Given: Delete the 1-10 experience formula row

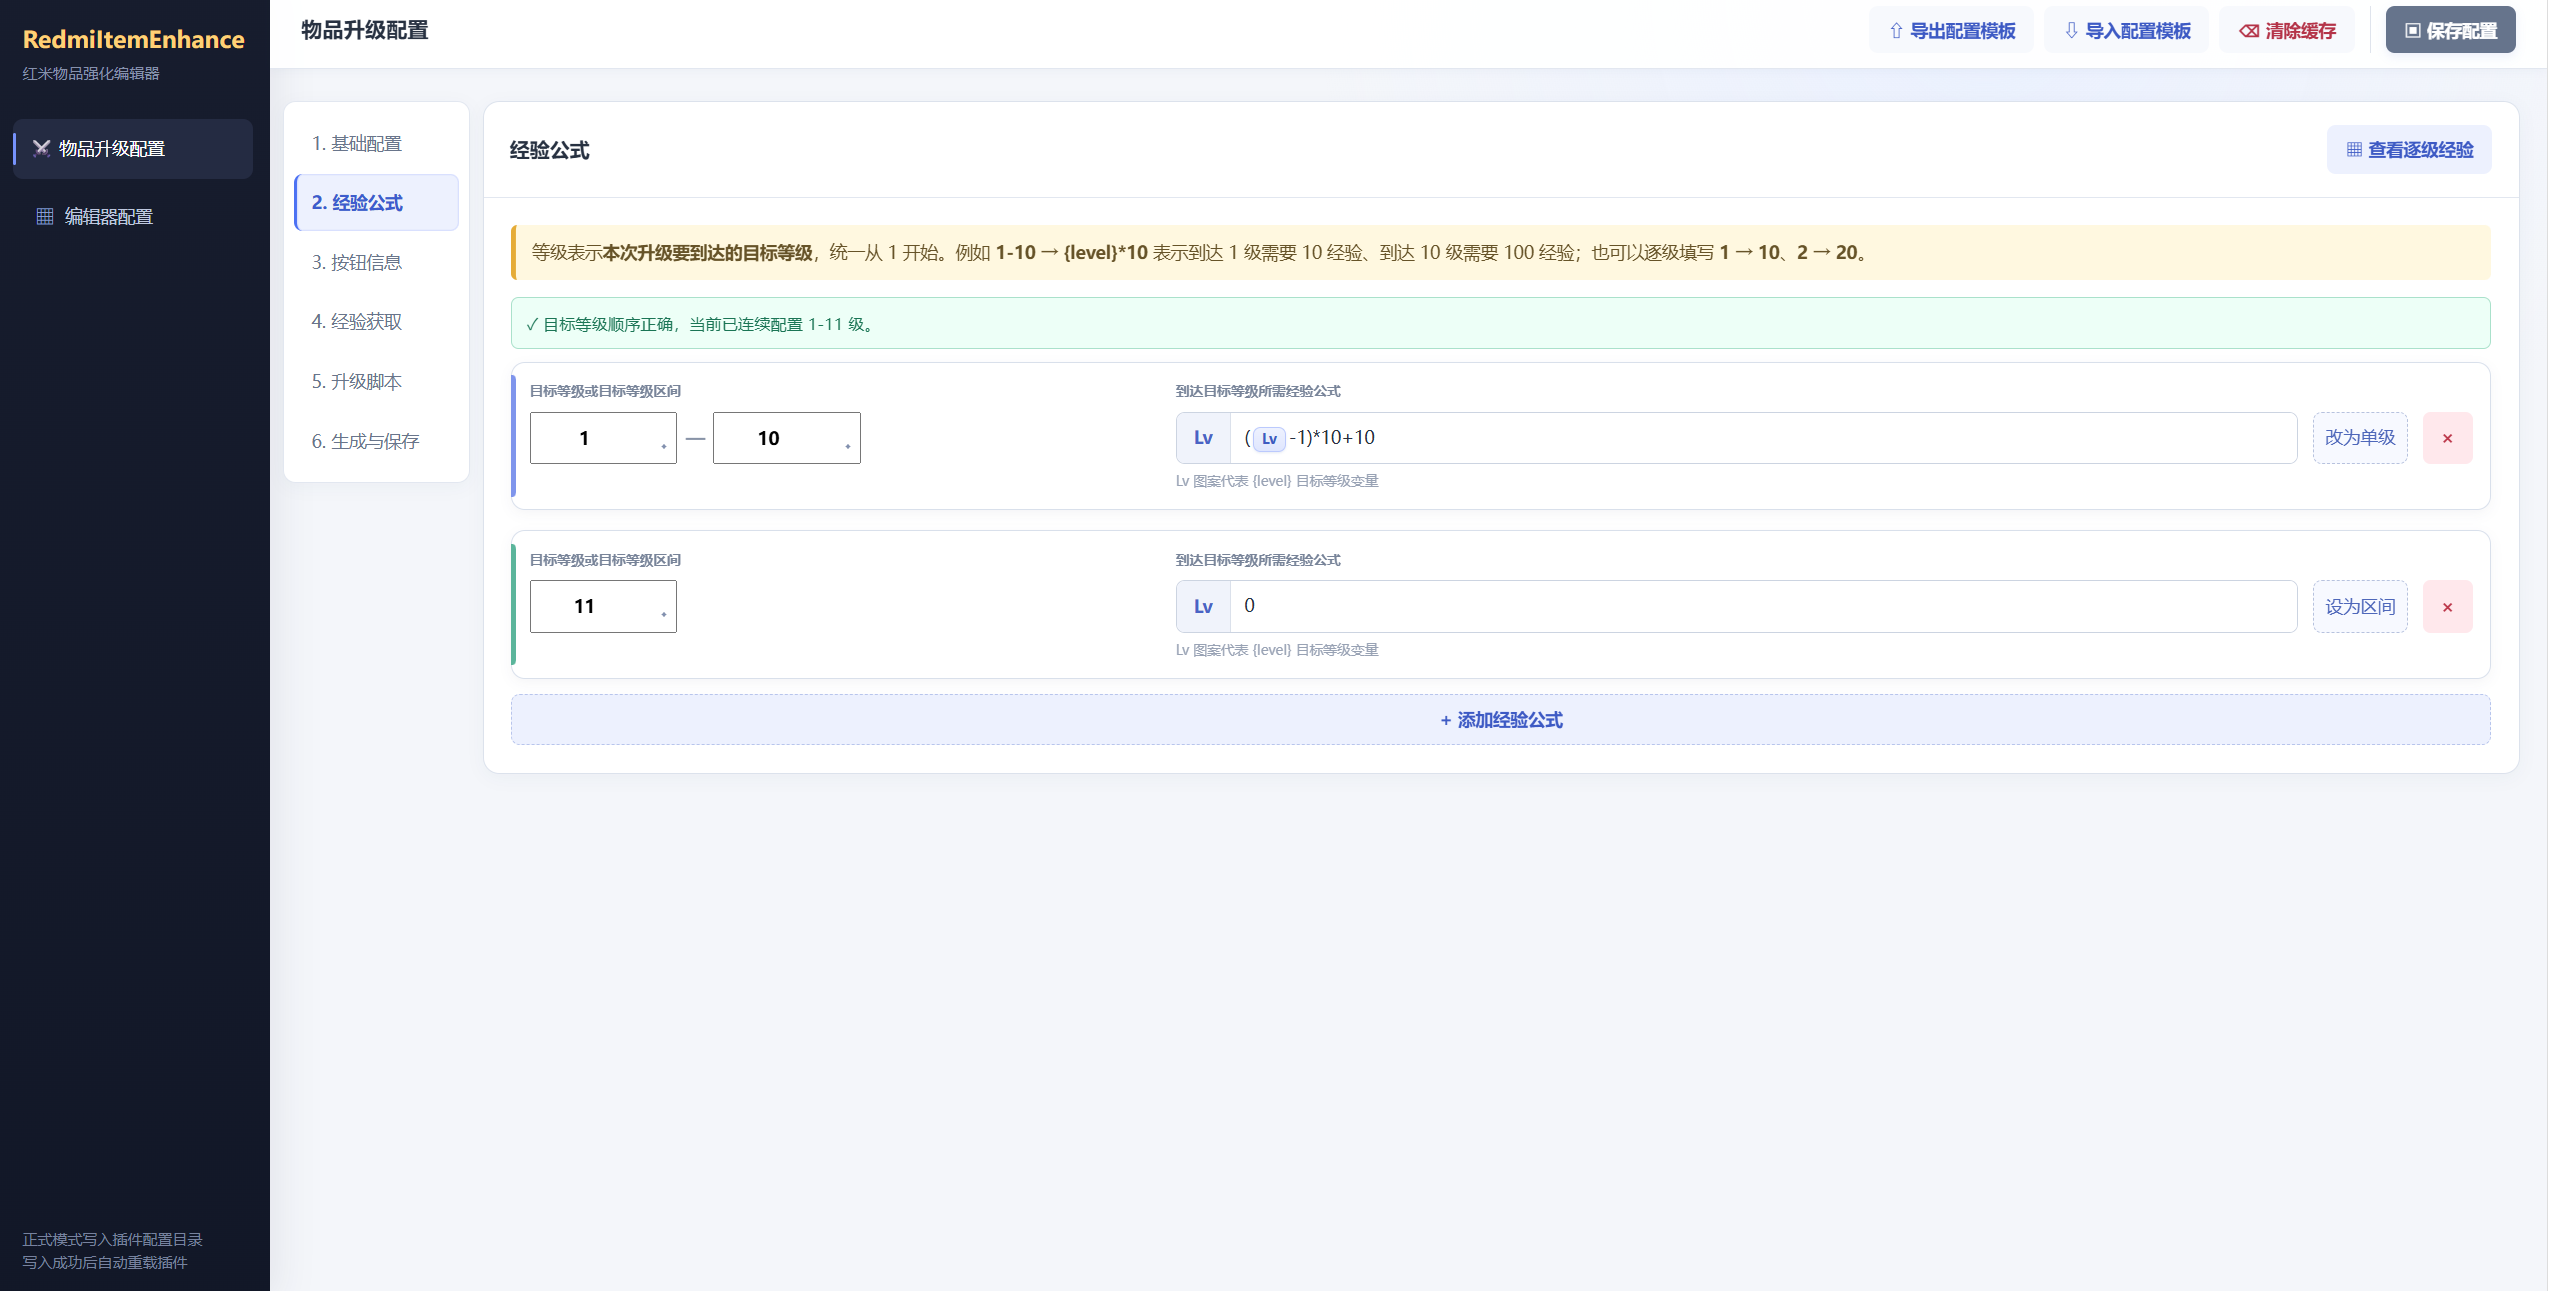Looking at the screenshot, I should click(x=2447, y=438).
